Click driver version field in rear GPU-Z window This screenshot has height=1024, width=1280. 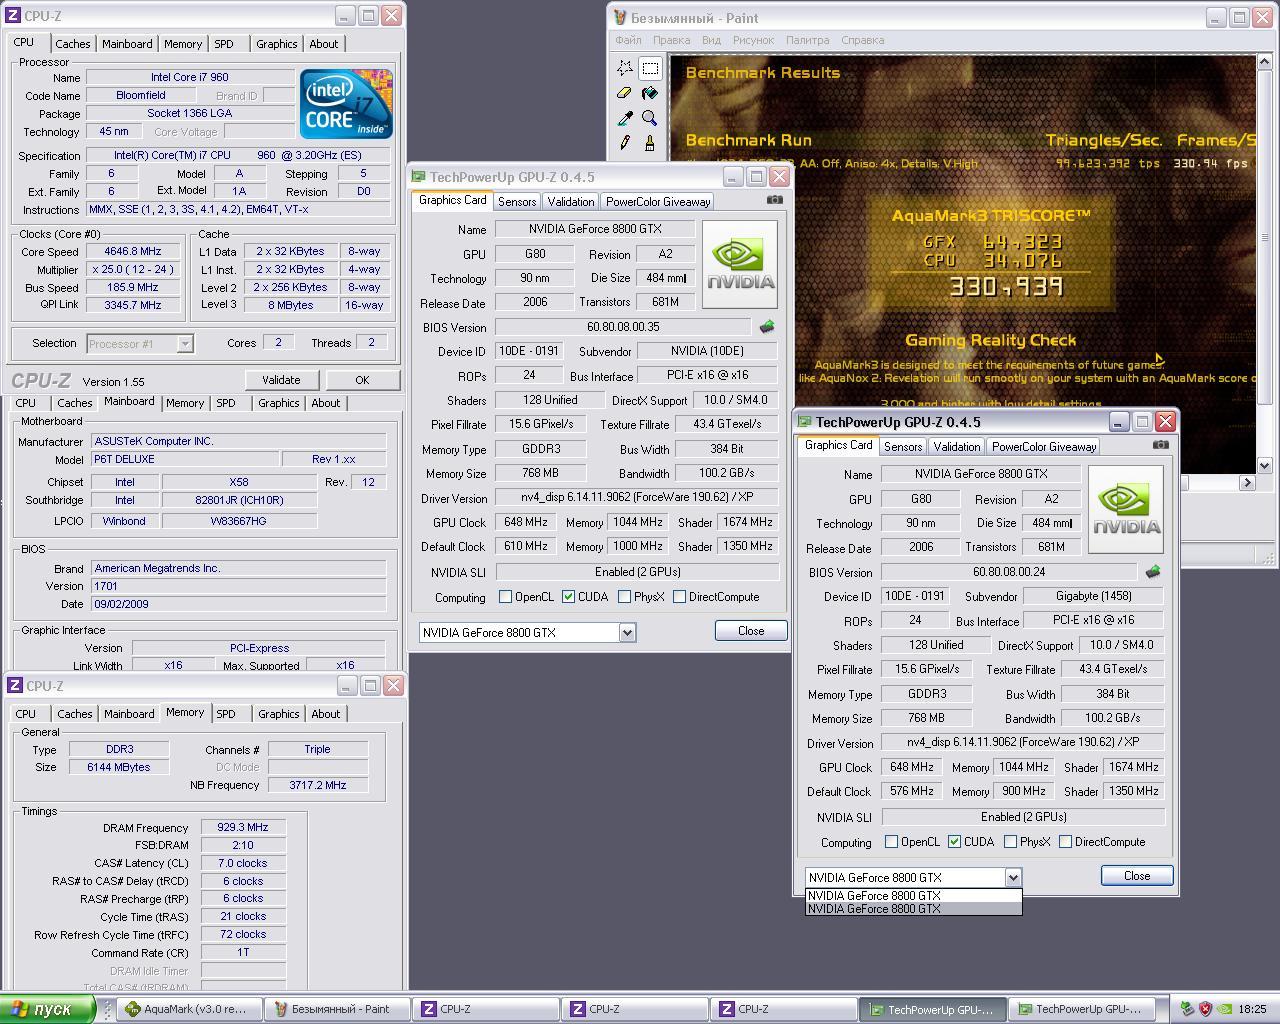637,497
